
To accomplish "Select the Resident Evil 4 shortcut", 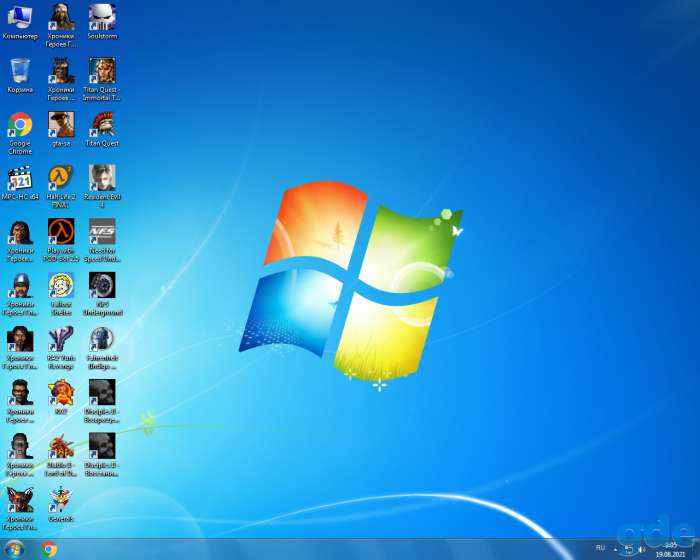I will point(102,187).
